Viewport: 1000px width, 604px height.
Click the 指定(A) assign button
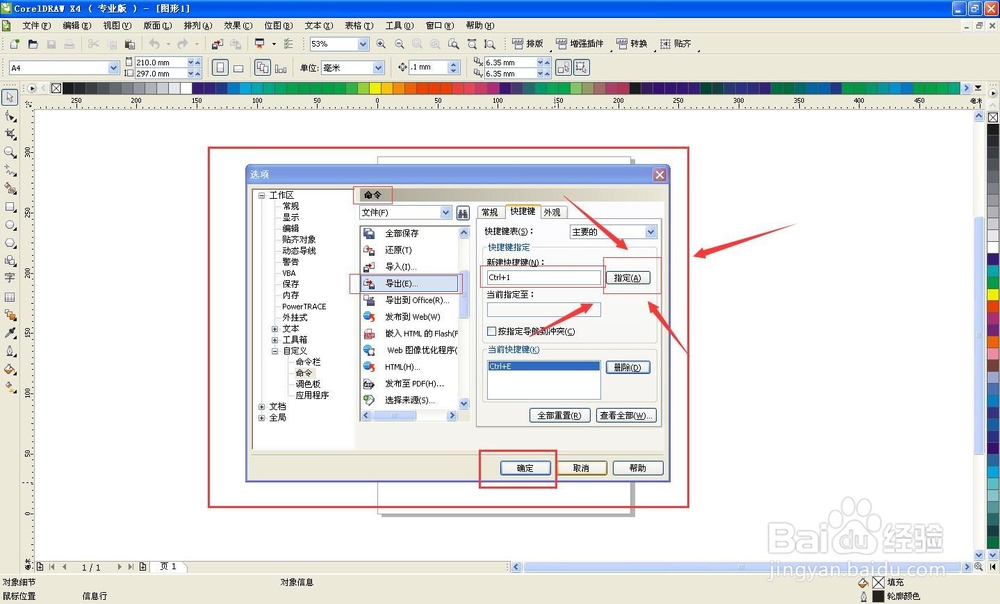628,277
